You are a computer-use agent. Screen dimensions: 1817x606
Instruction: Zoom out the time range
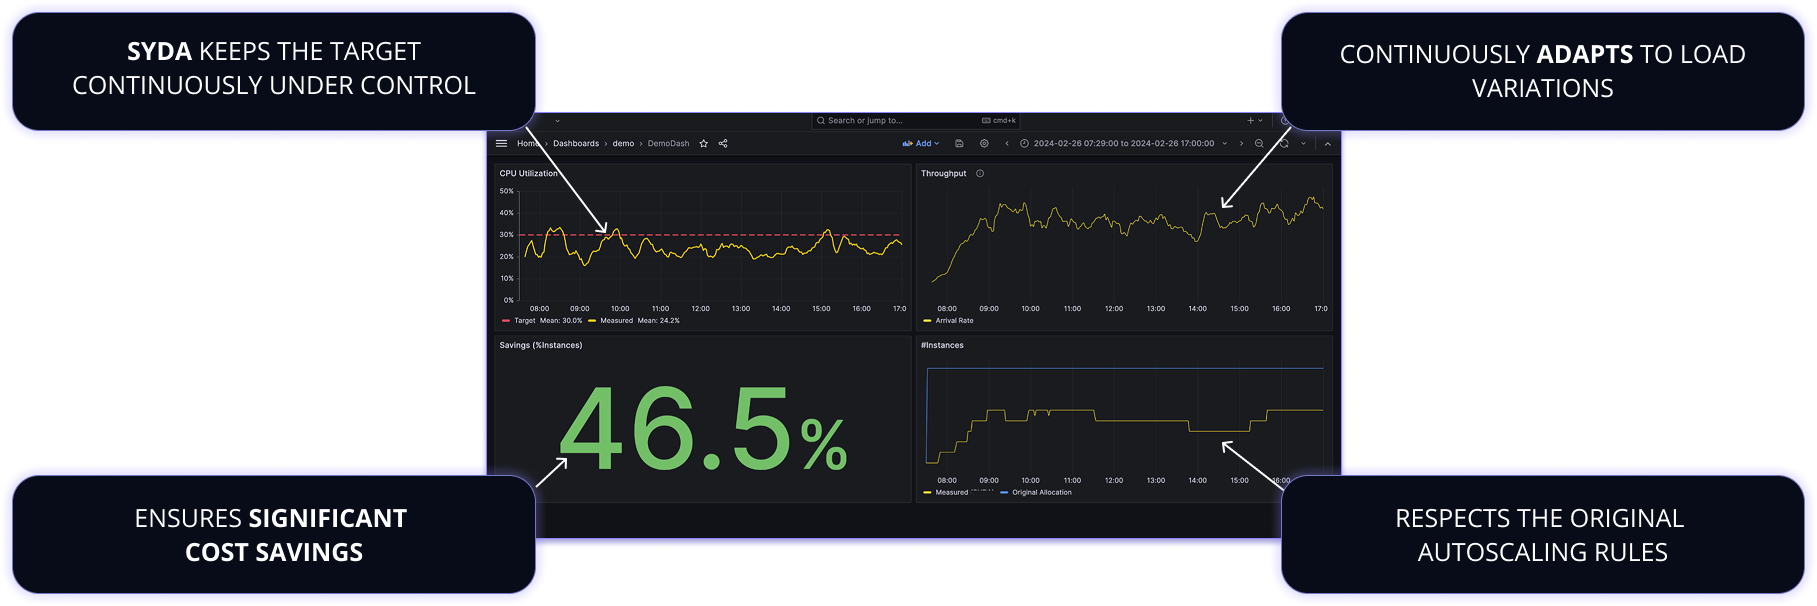pos(1259,144)
